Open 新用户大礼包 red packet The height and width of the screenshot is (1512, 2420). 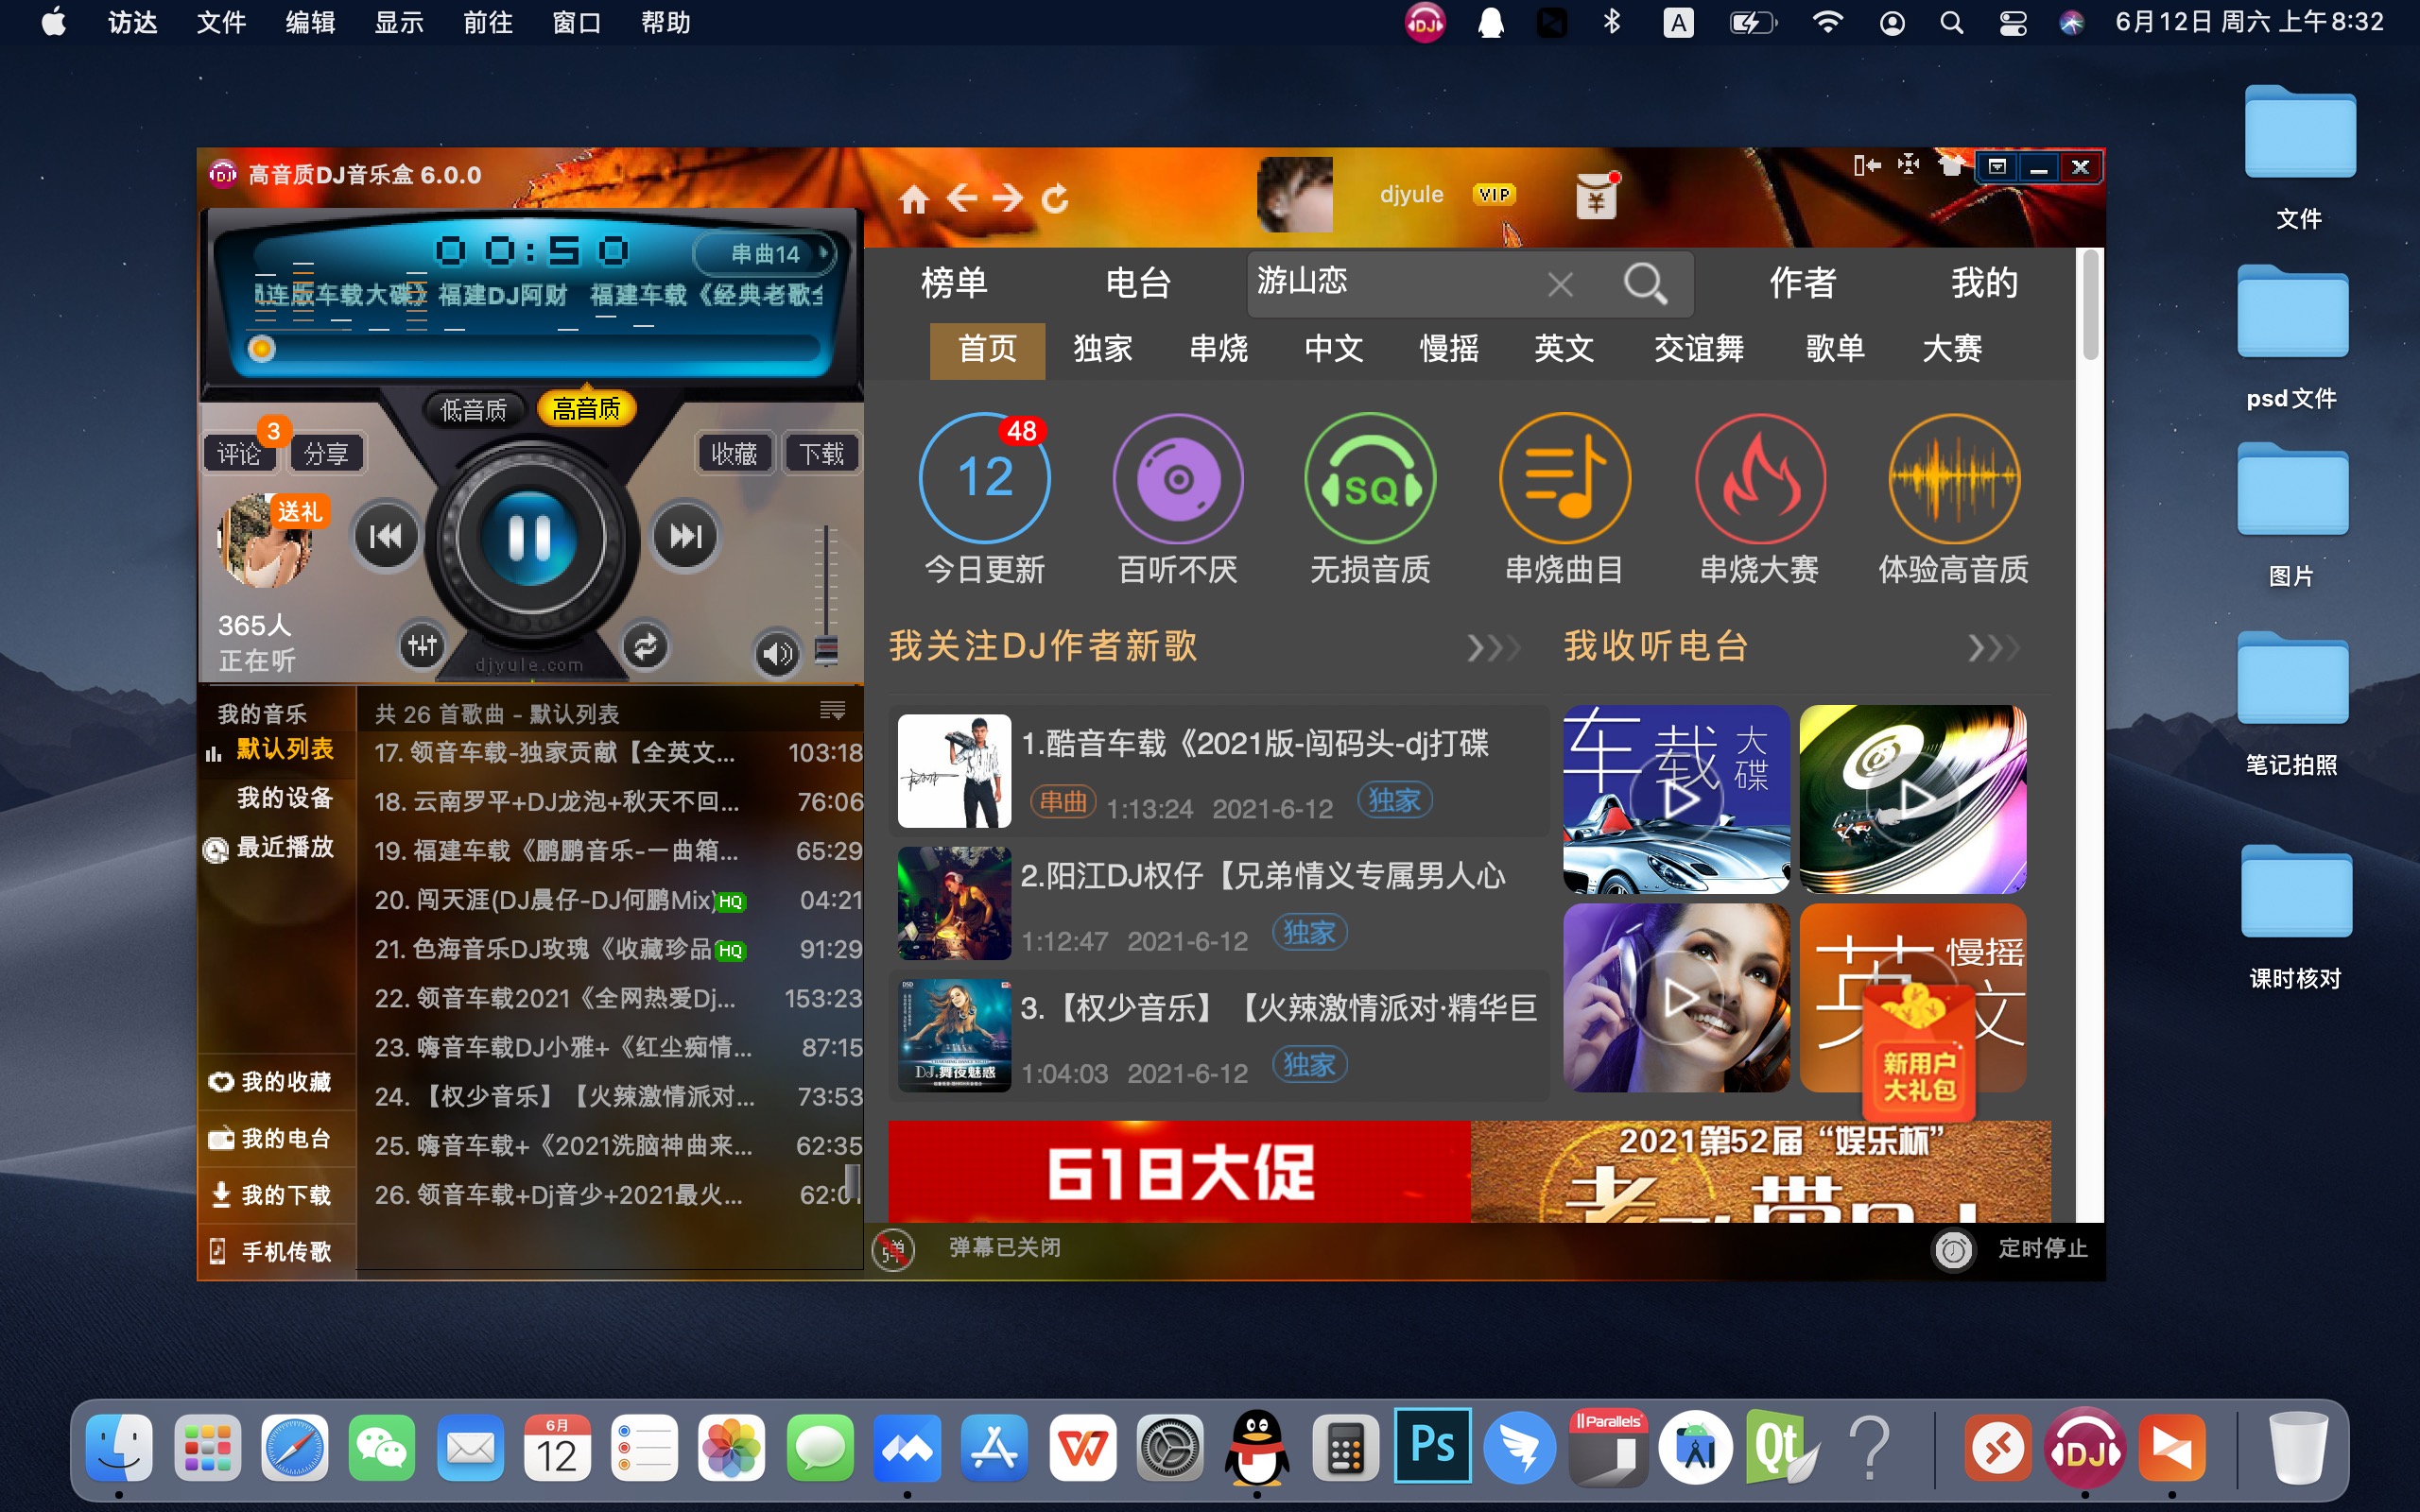coord(1919,1051)
